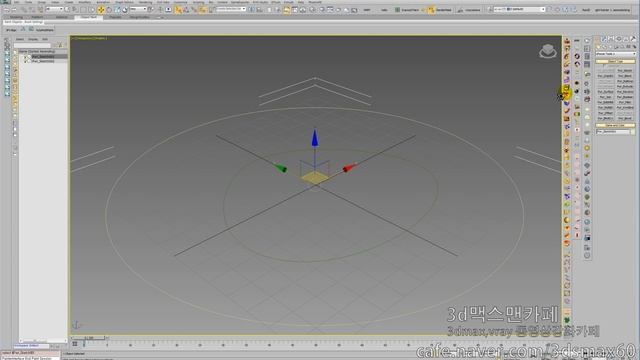
Task: Click the ViewCube in the viewport corner
Action: [548, 51]
